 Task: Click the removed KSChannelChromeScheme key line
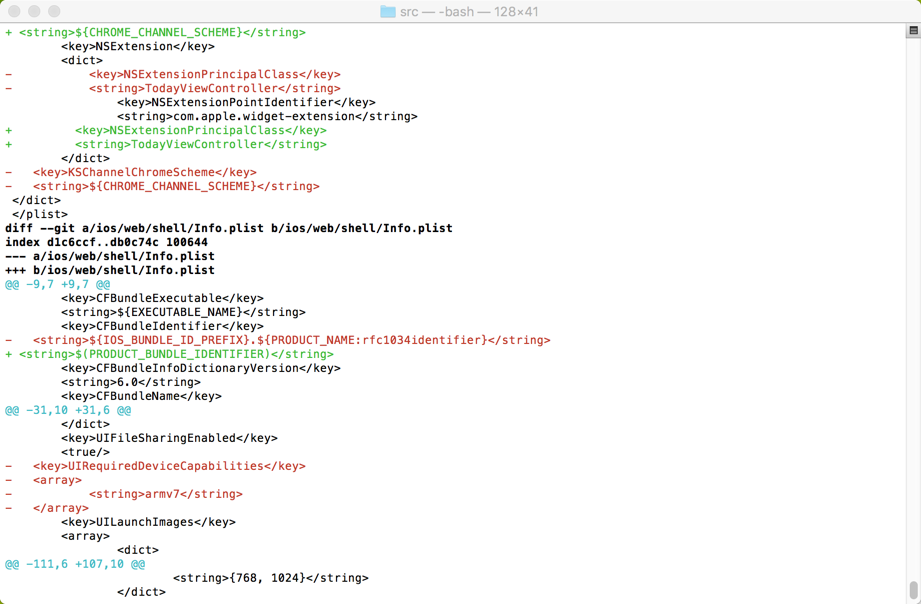[x=144, y=172]
